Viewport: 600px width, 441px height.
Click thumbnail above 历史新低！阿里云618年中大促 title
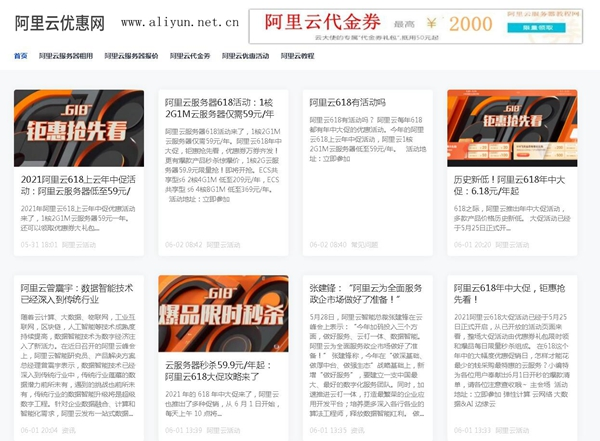click(x=512, y=128)
